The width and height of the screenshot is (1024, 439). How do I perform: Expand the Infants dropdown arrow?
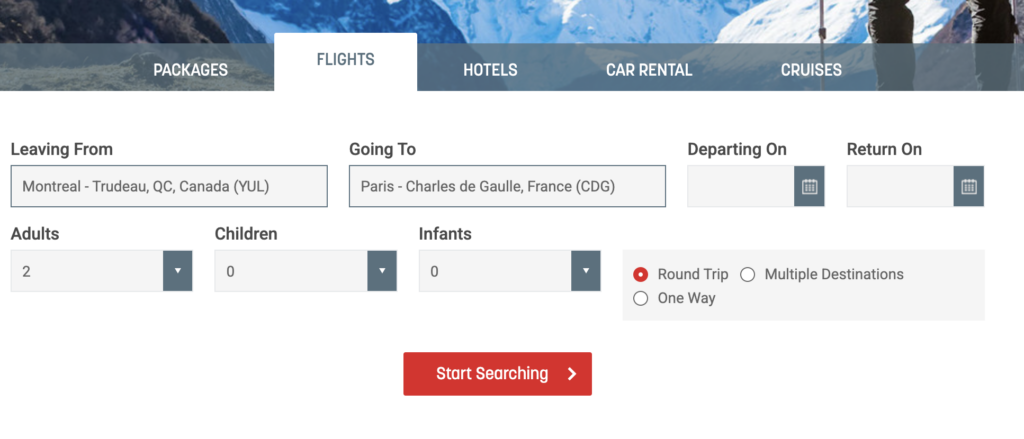coord(585,271)
